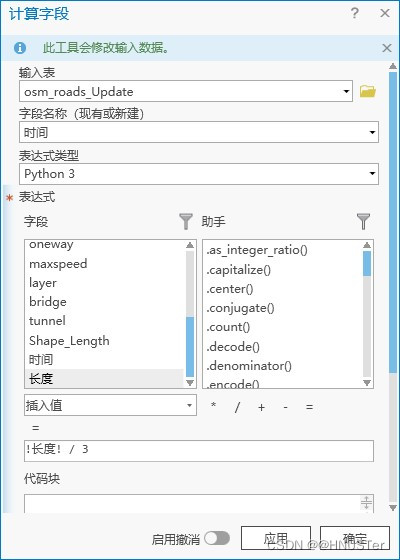Image resolution: width=400 pixels, height=560 pixels.
Task: Insert the multiply * operator
Action: click(x=213, y=406)
